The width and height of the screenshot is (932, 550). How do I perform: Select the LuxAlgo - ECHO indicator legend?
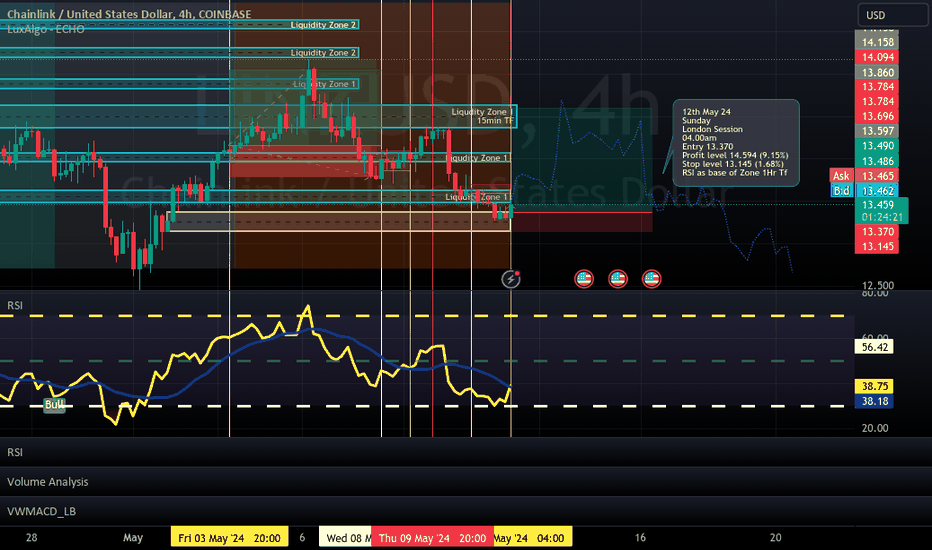tap(45, 29)
